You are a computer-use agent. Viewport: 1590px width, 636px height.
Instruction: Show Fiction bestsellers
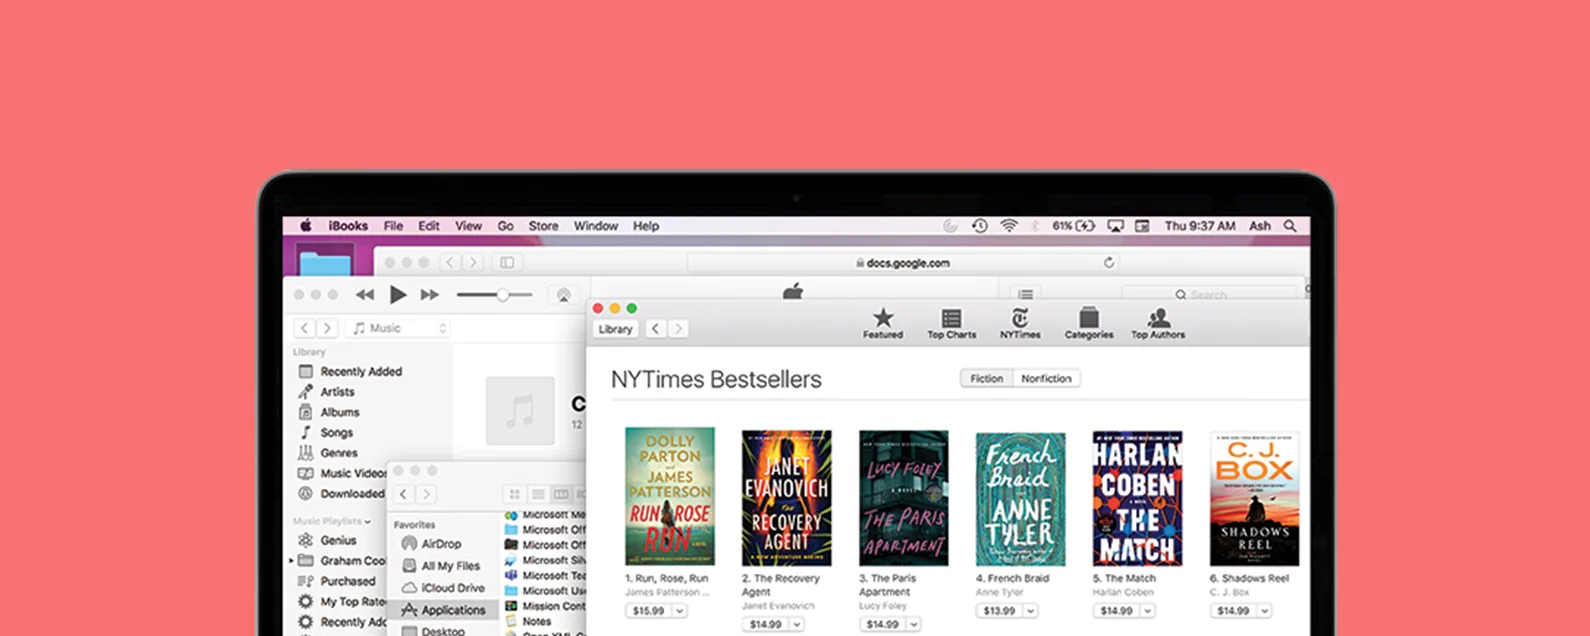[987, 379]
